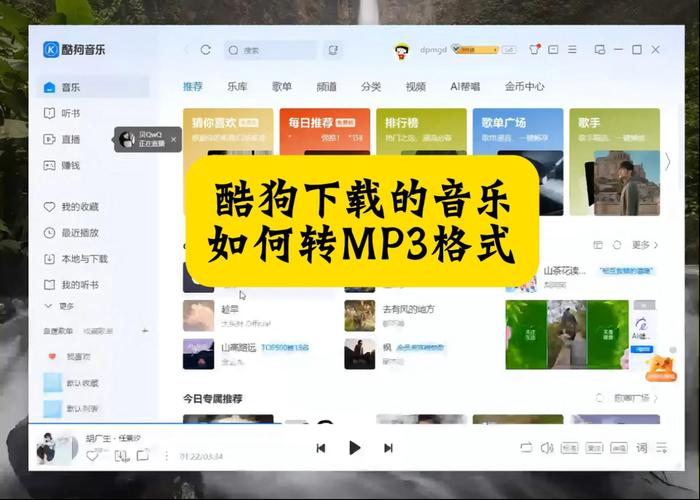700x500 pixels.
Task: Open the 歌手 card
Action: click(614, 162)
